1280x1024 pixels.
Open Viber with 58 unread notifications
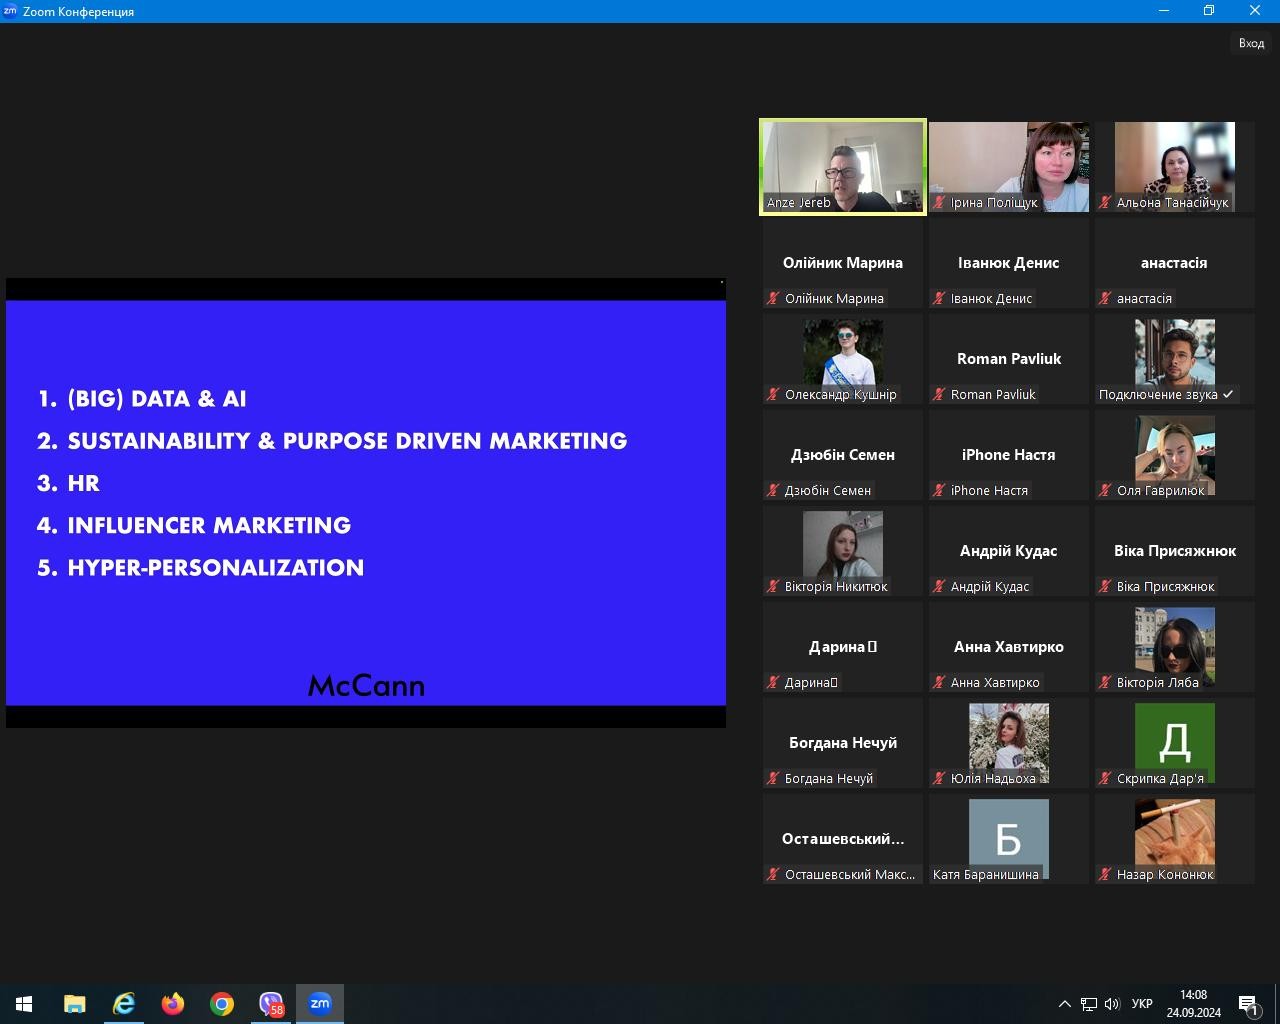[271, 1003]
